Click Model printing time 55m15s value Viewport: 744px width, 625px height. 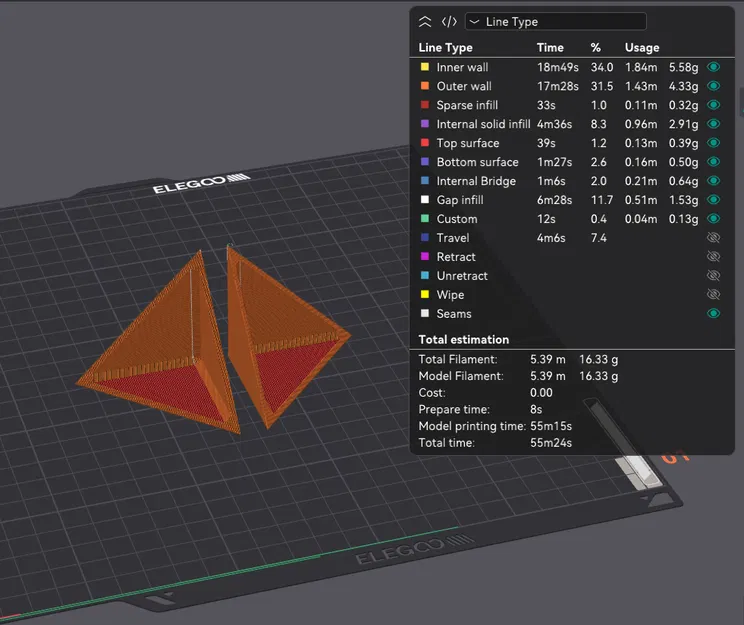tap(551, 426)
